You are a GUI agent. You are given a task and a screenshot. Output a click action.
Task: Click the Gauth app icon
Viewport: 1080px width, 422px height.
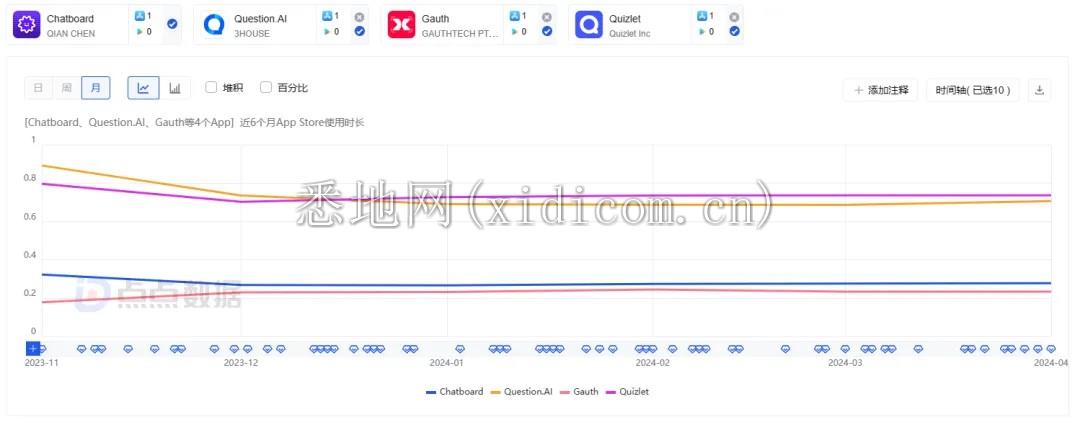point(402,25)
